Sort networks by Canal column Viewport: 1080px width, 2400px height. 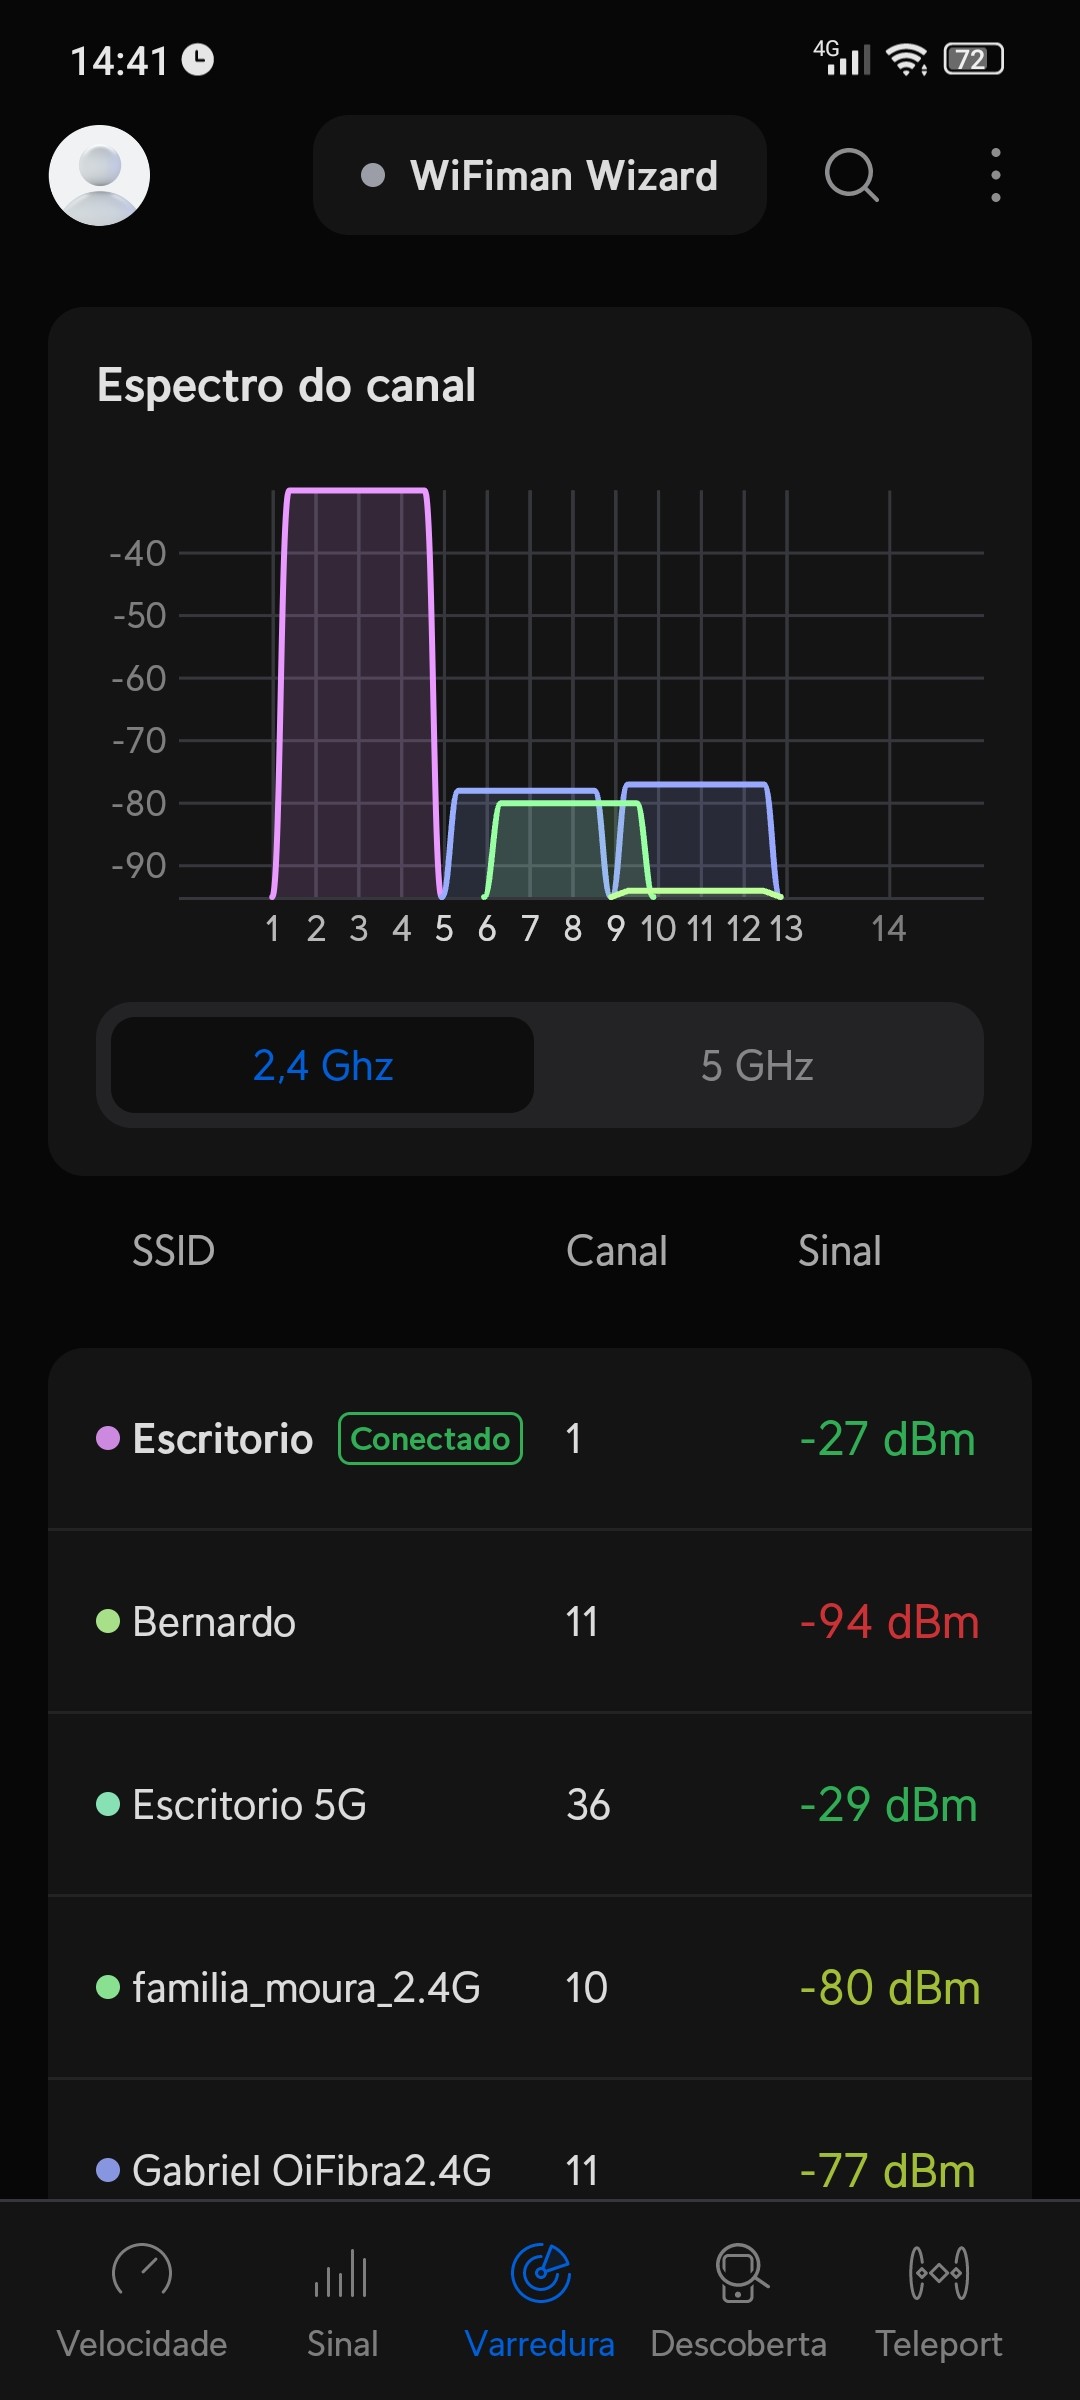point(616,1251)
